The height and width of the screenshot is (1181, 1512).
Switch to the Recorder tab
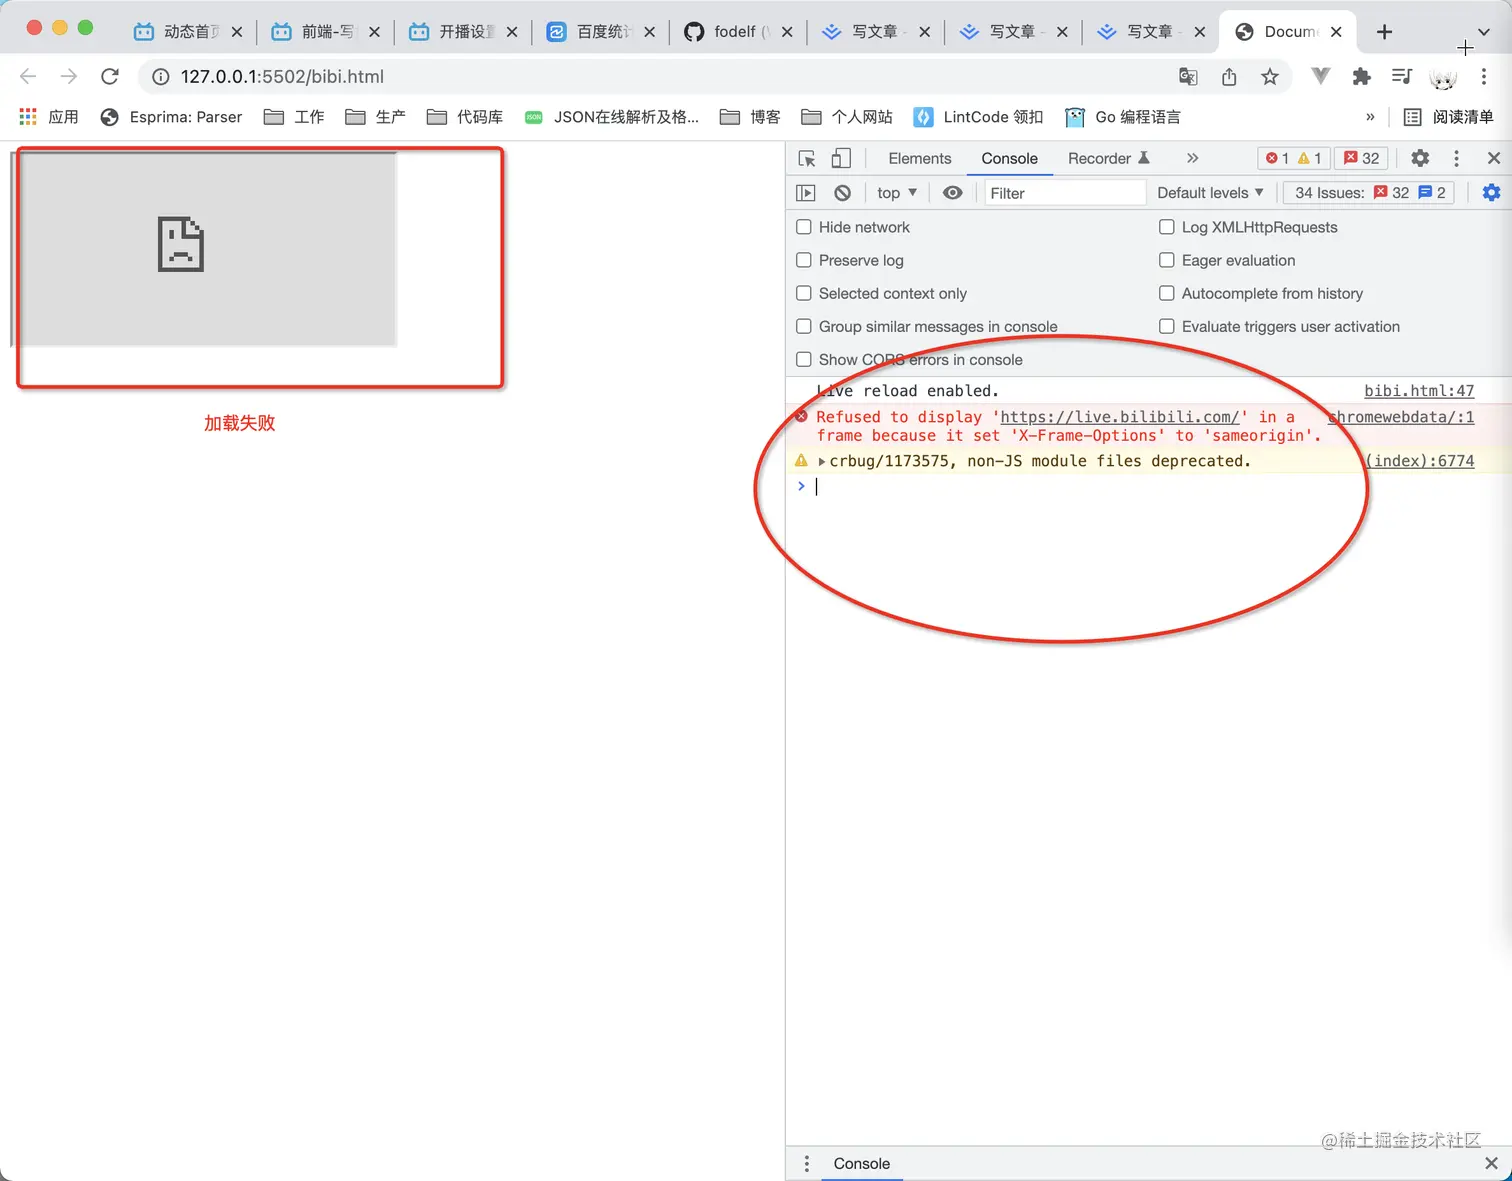(1109, 158)
